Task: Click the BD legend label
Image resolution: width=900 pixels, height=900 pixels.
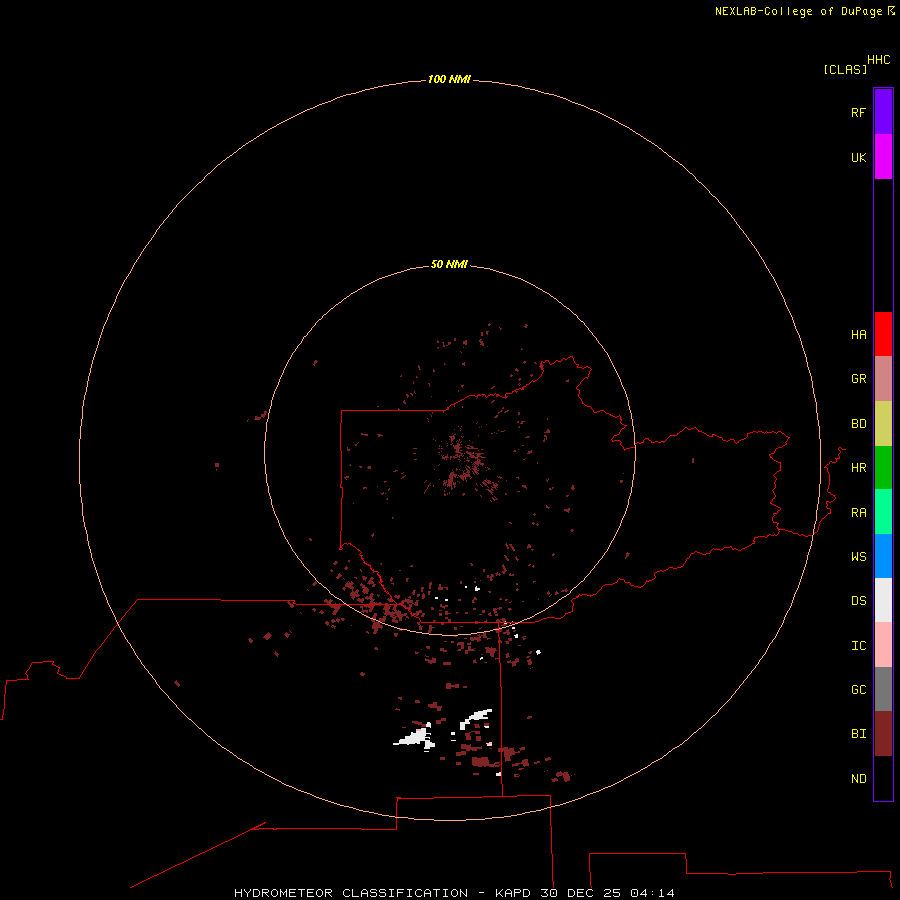Action: point(858,424)
